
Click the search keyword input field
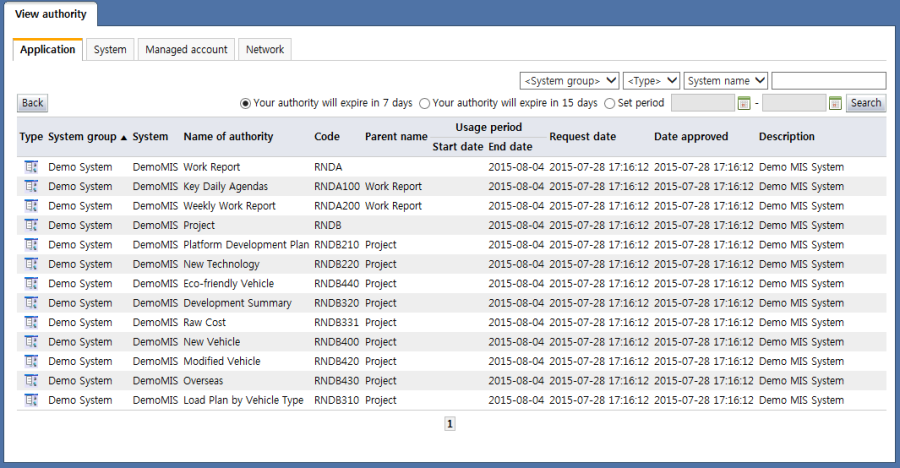tap(829, 81)
